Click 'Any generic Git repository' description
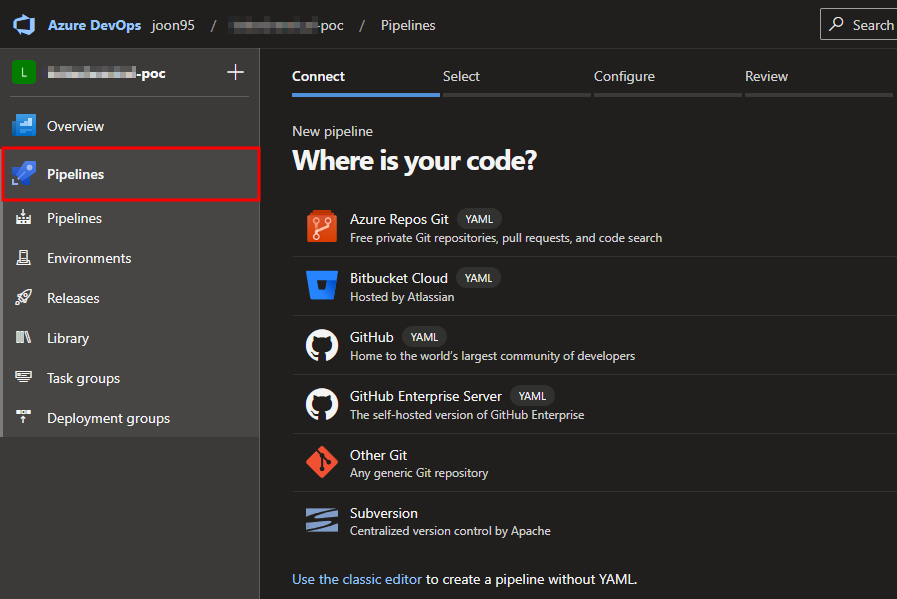The image size is (897, 599). pos(419,473)
